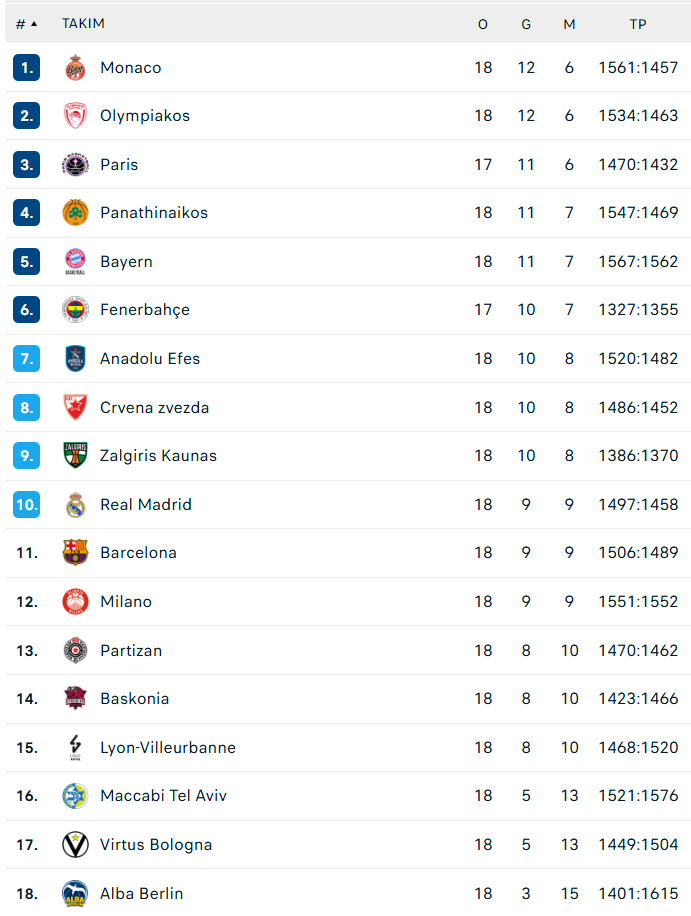Screen dimensions: 691x916
Task: Click the Maccabi Tel Aviv logo
Action: [75, 796]
